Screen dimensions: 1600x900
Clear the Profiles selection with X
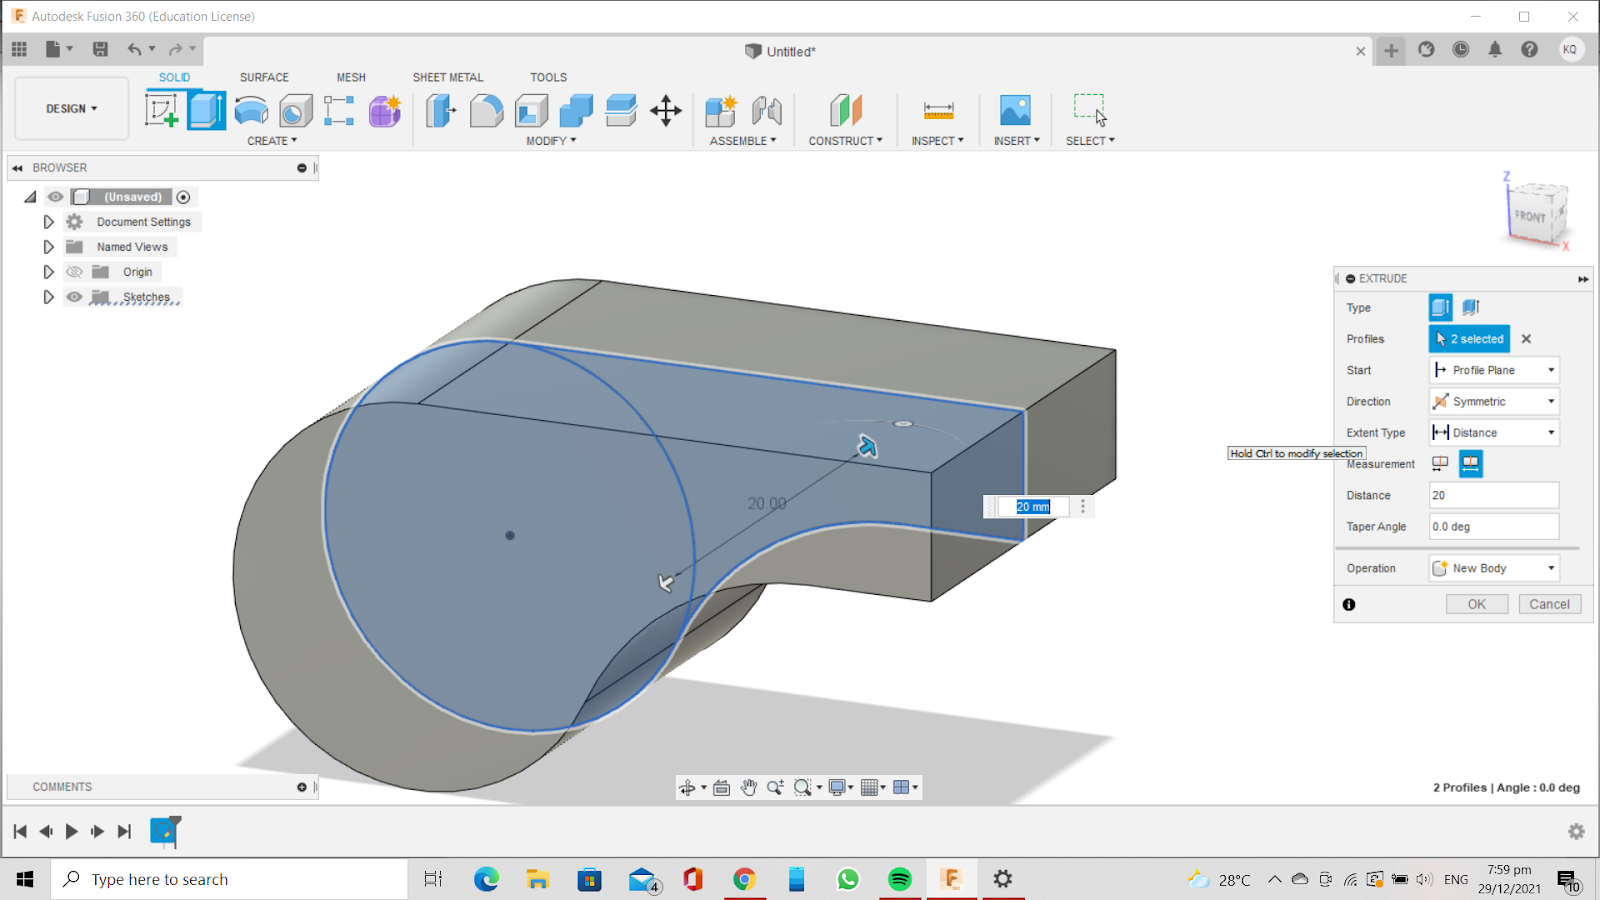coord(1526,339)
